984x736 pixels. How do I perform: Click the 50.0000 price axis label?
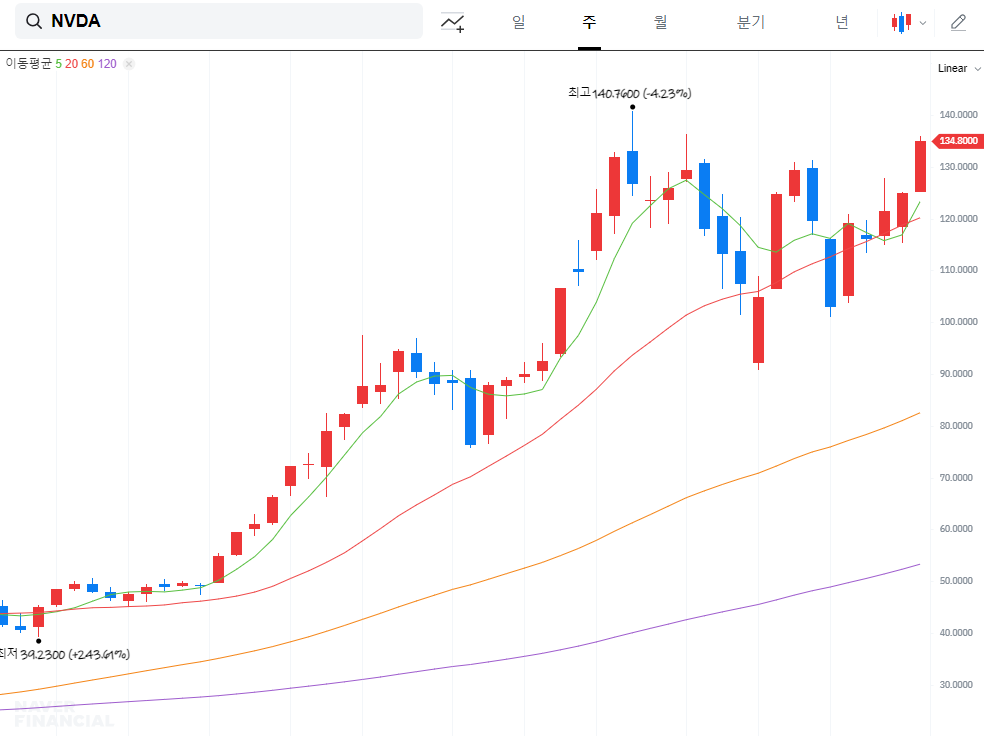coord(956,581)
